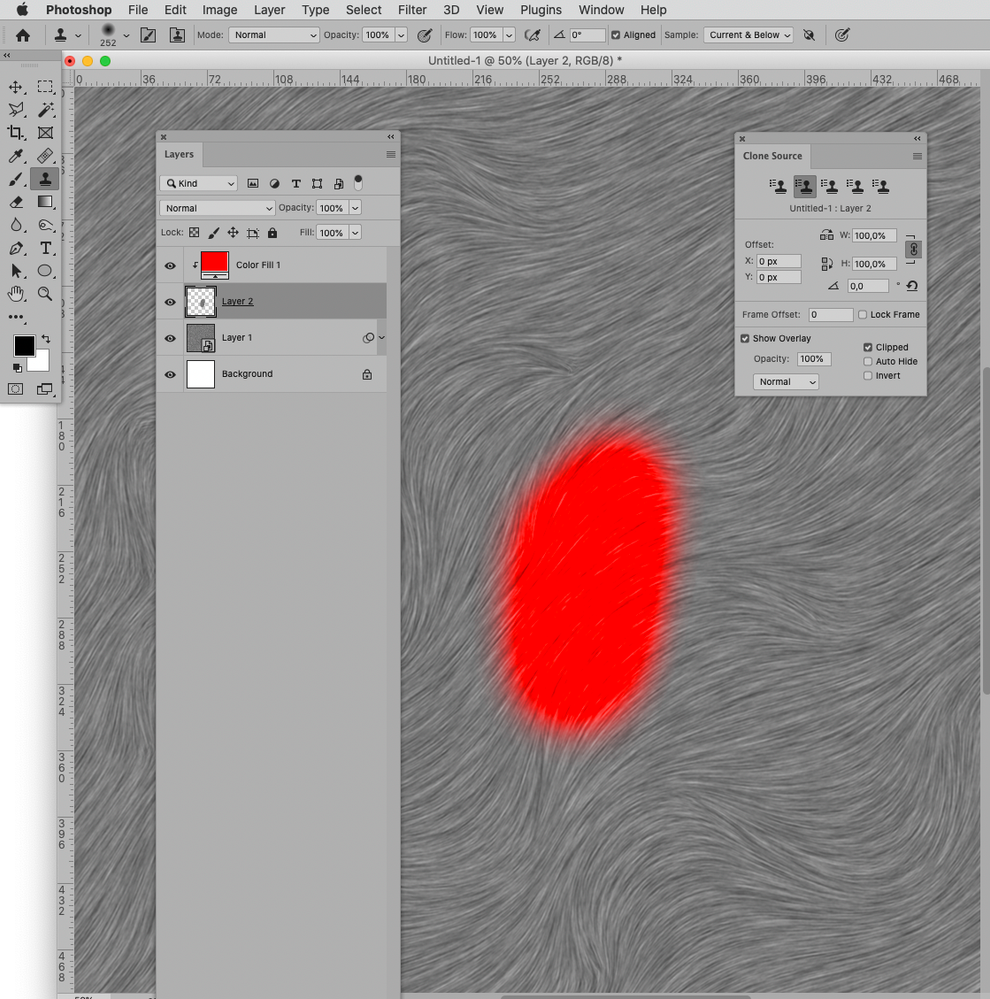This screenshot has height=999, width=990.
Task: Flip clone source horizontally
Action: 826,235
